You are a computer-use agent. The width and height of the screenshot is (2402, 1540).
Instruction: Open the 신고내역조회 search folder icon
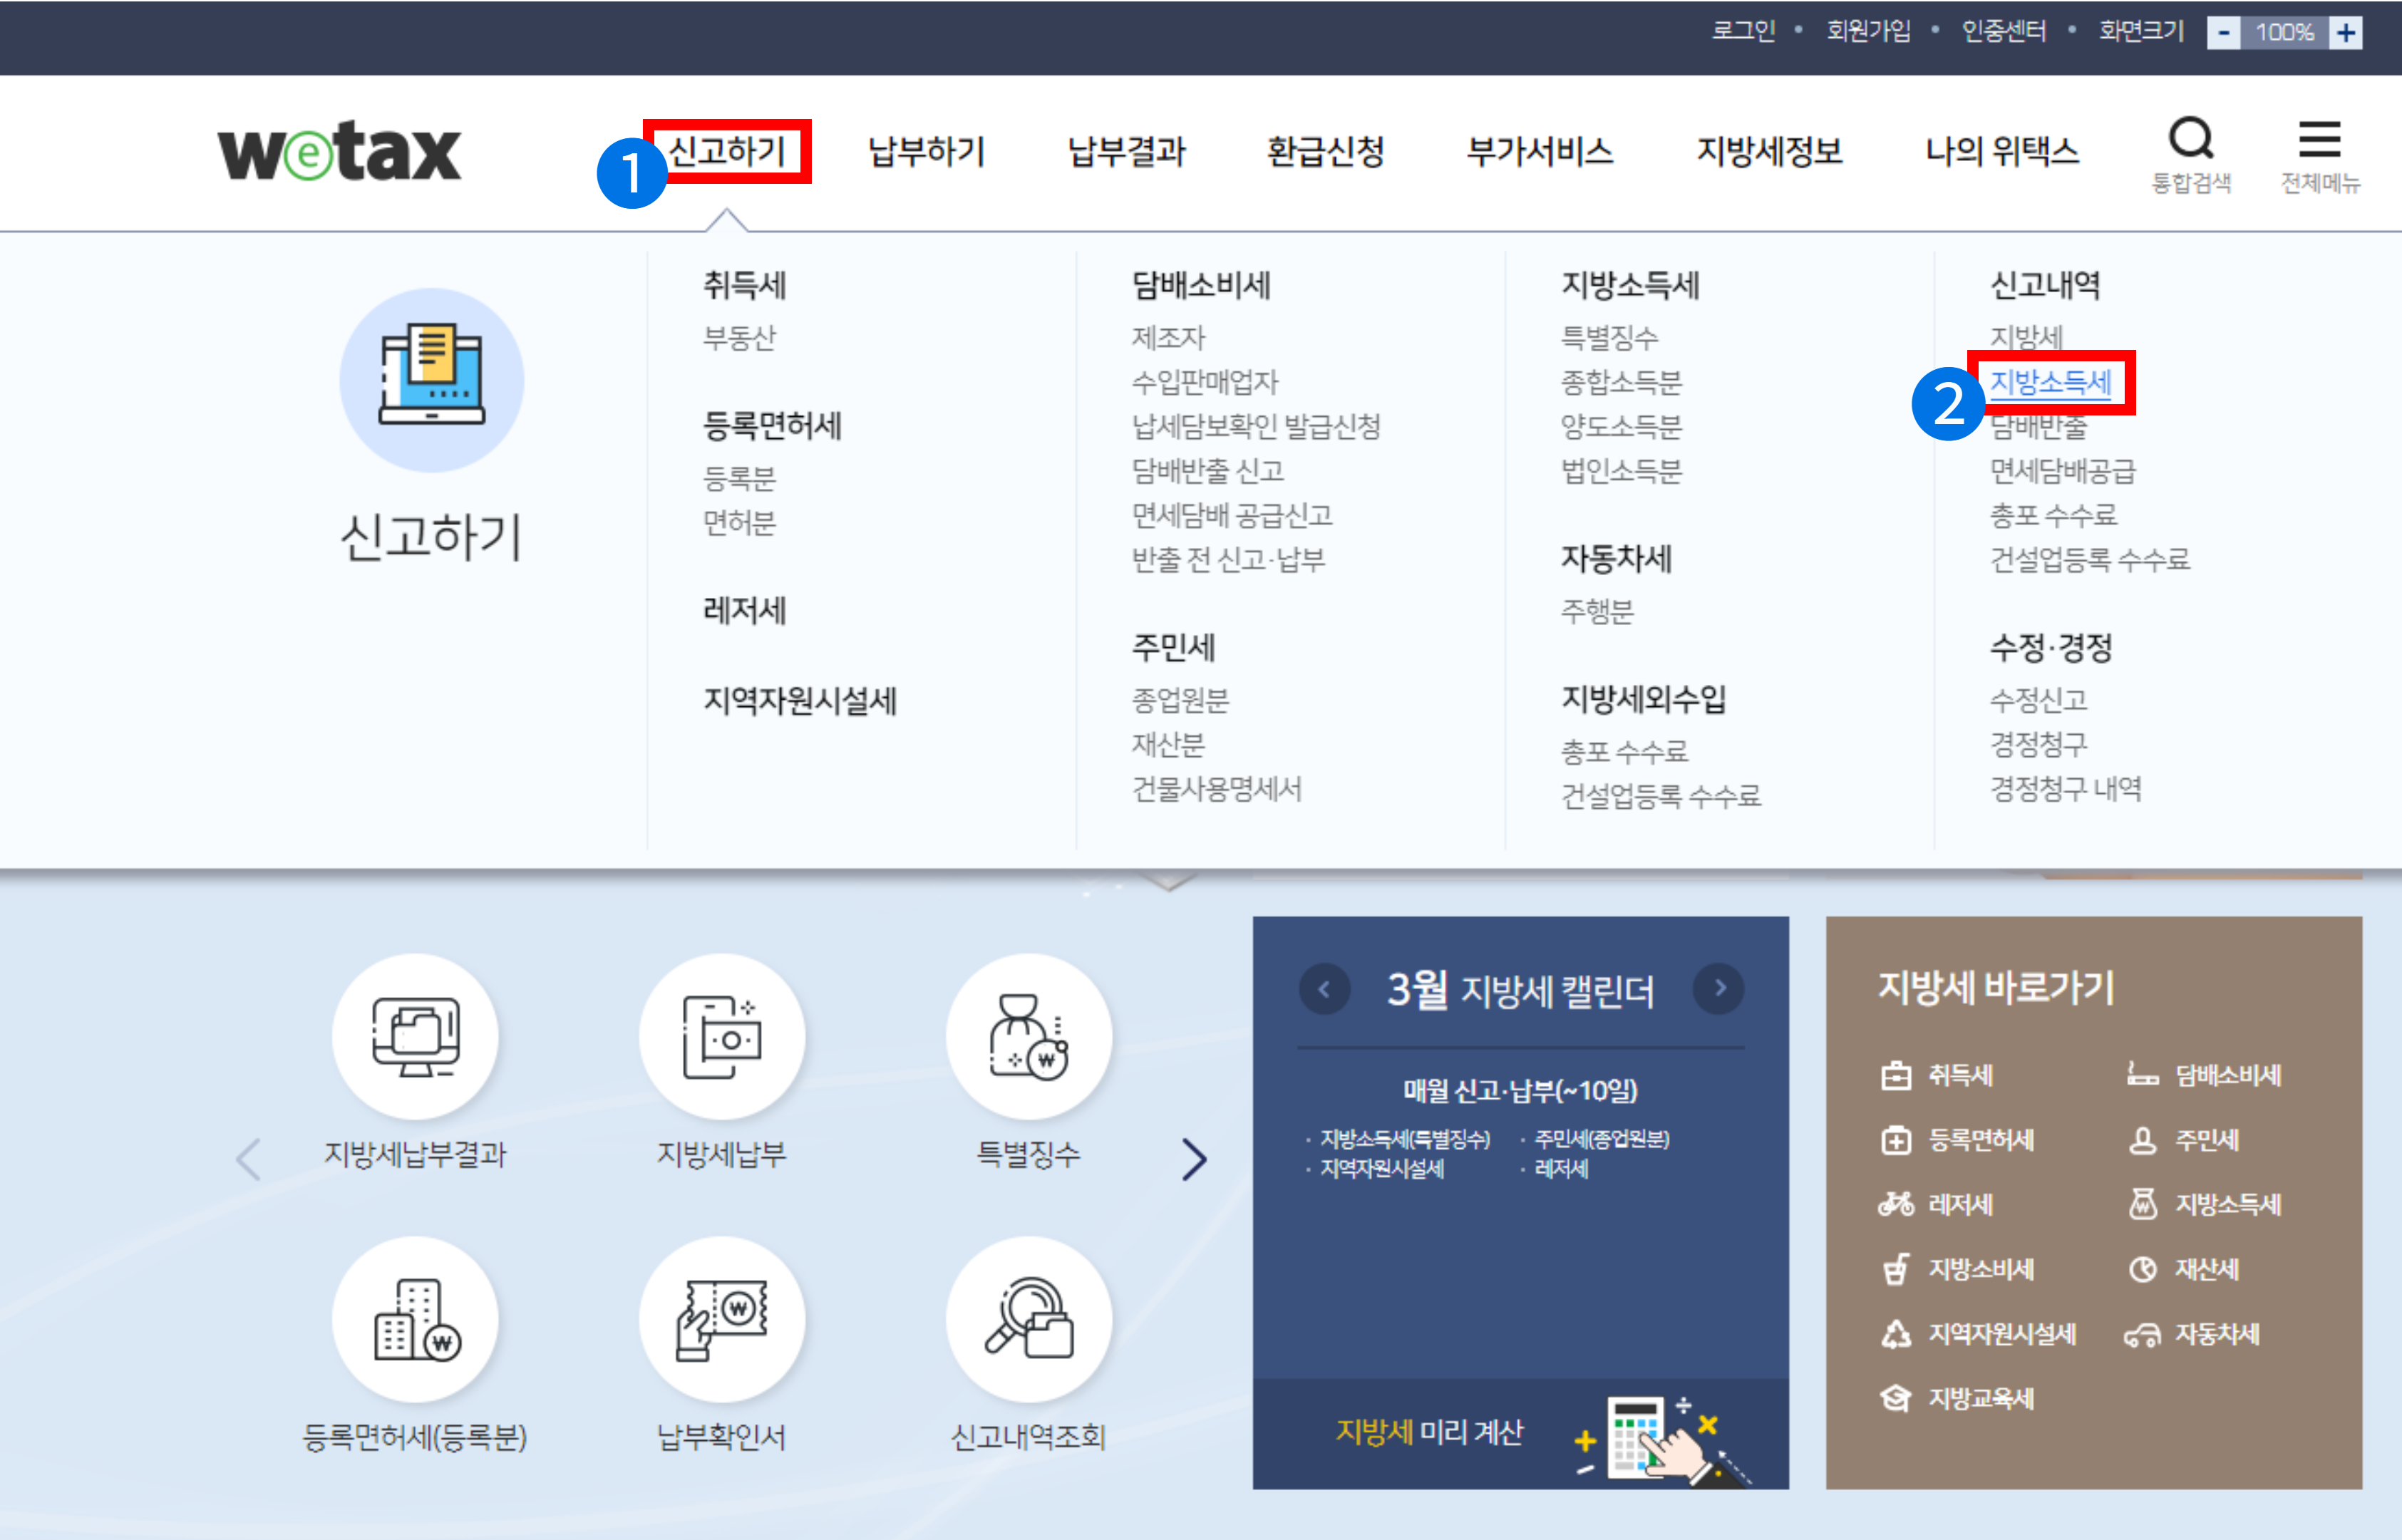(x=1028, y=1320)
